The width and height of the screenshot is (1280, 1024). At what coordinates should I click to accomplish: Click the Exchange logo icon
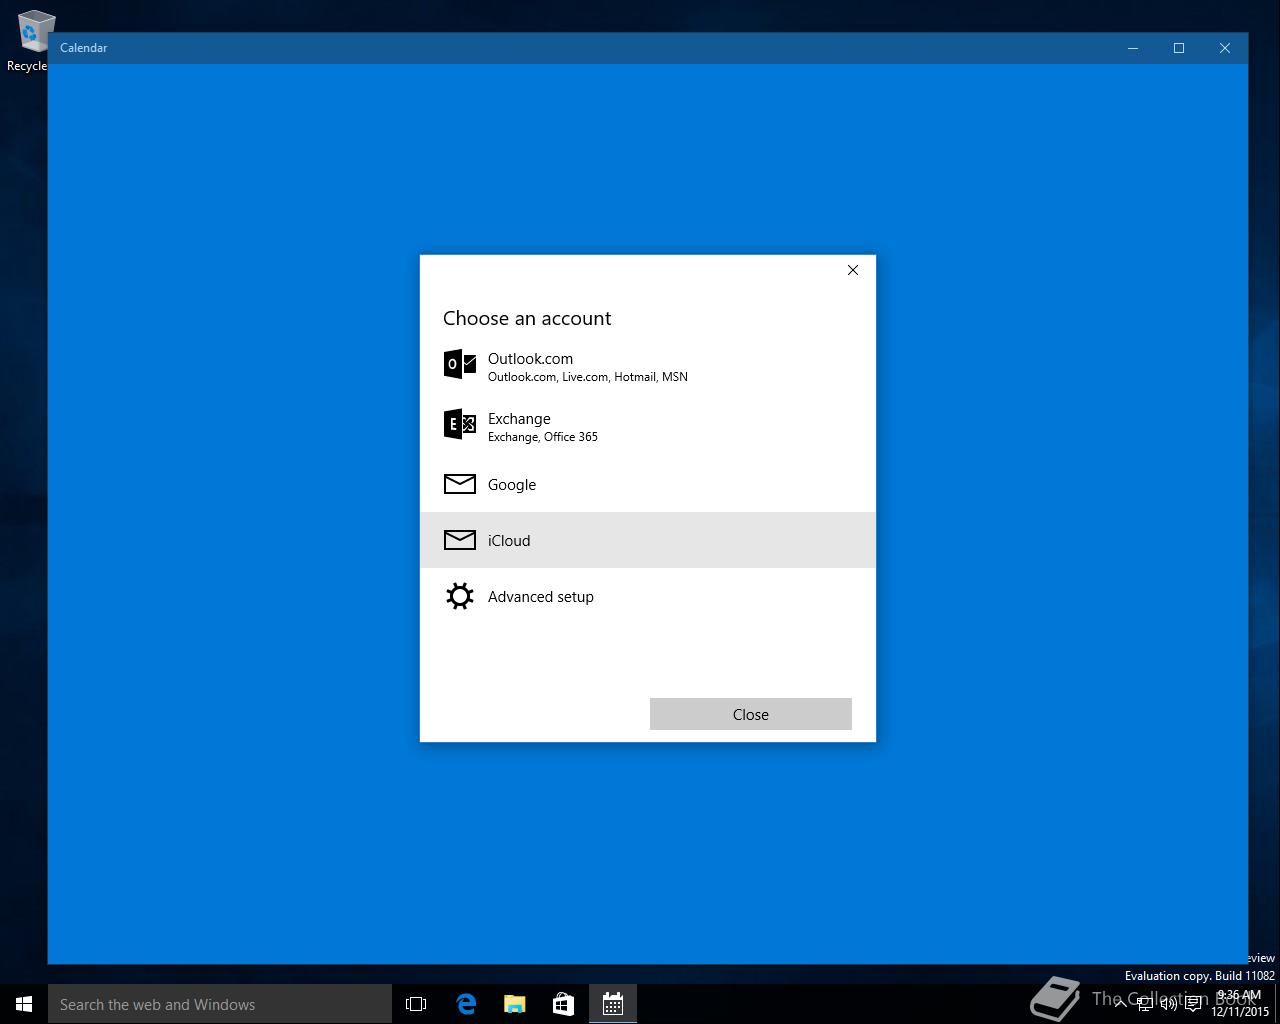pos(460,424)
